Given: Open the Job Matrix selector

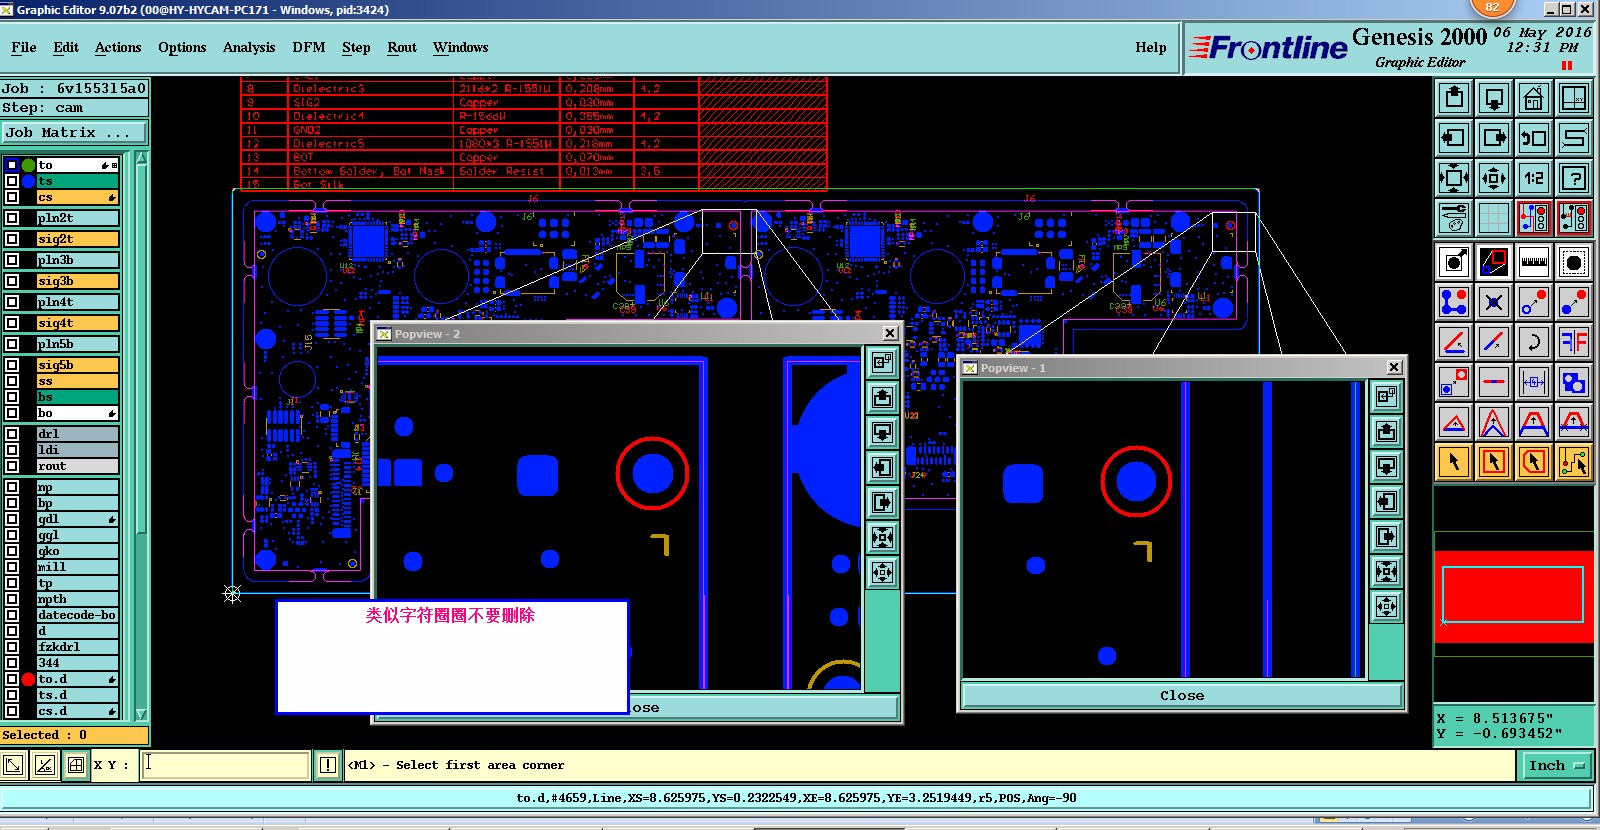Looking at the screenshot, I should [x=75, y=132].
